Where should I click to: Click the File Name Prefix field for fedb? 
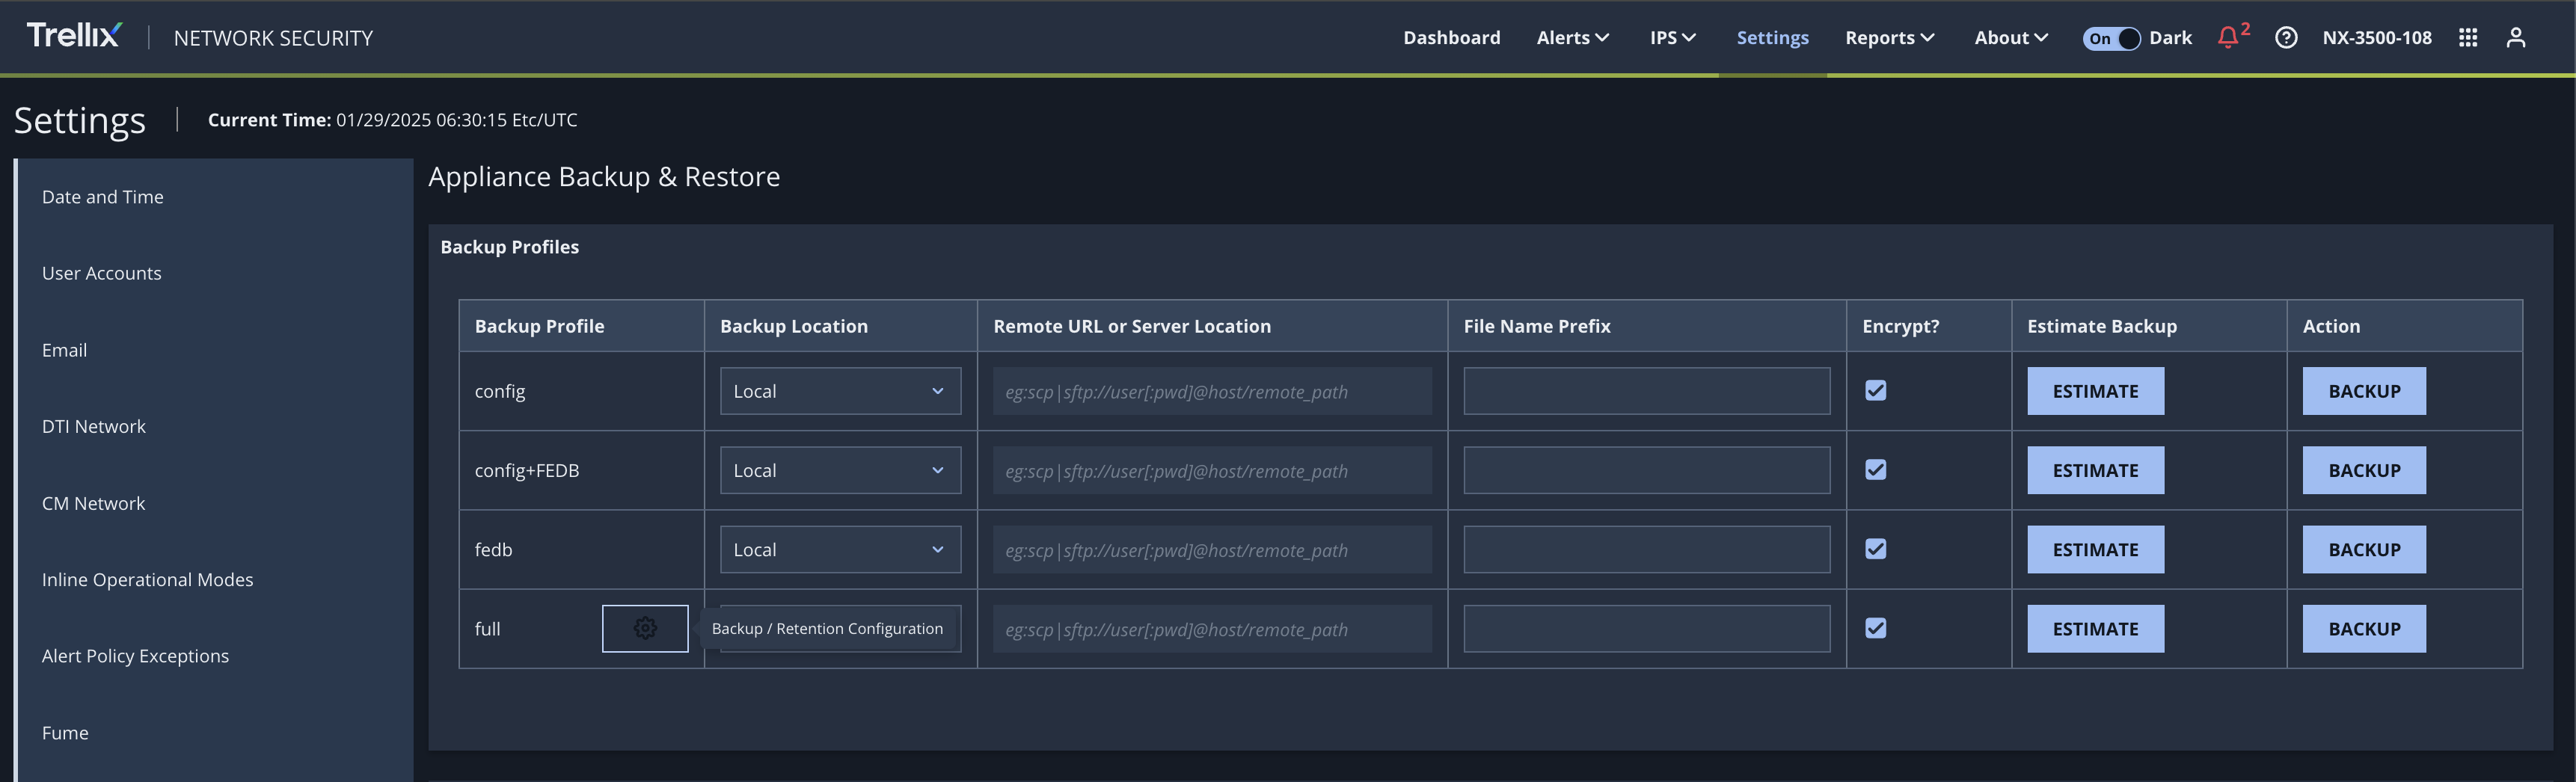1646,549
